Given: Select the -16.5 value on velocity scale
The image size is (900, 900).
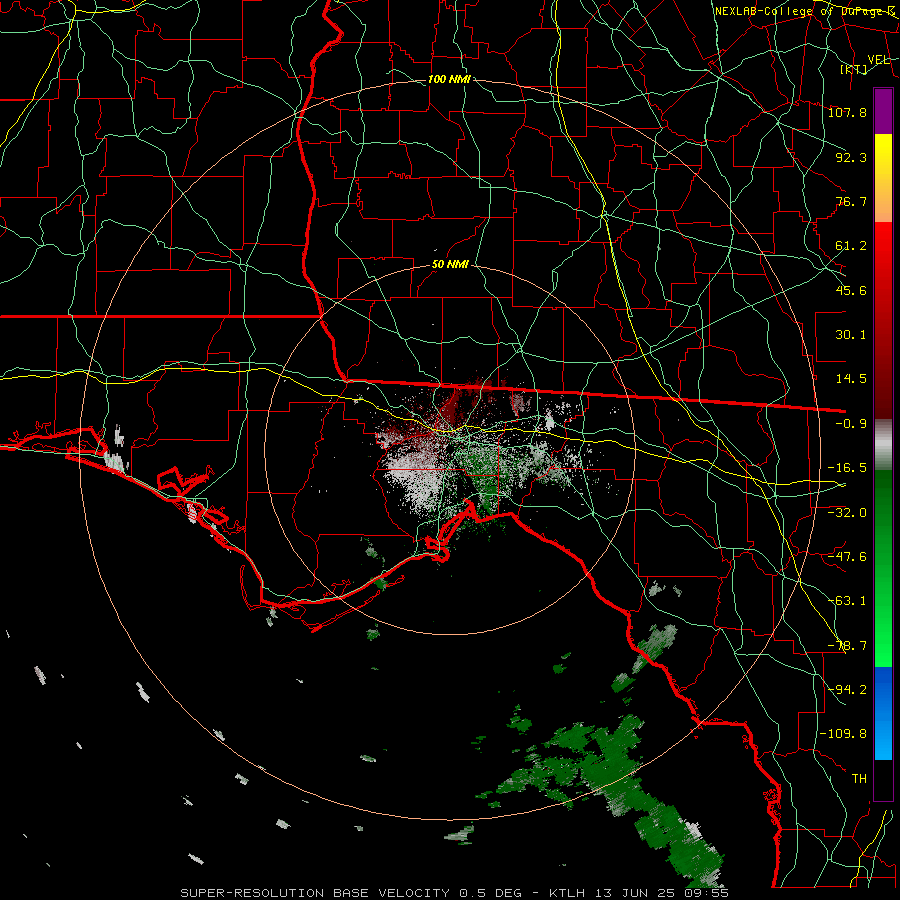Looking at the screenshot, I should (847, 468).
